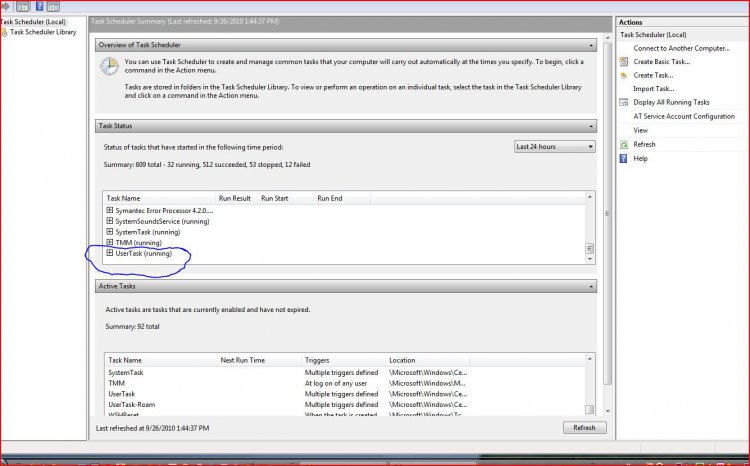Select Task Scheduler (Local) in the tree
This screenshot has height=466, width=750.
[x=33, y=22]
